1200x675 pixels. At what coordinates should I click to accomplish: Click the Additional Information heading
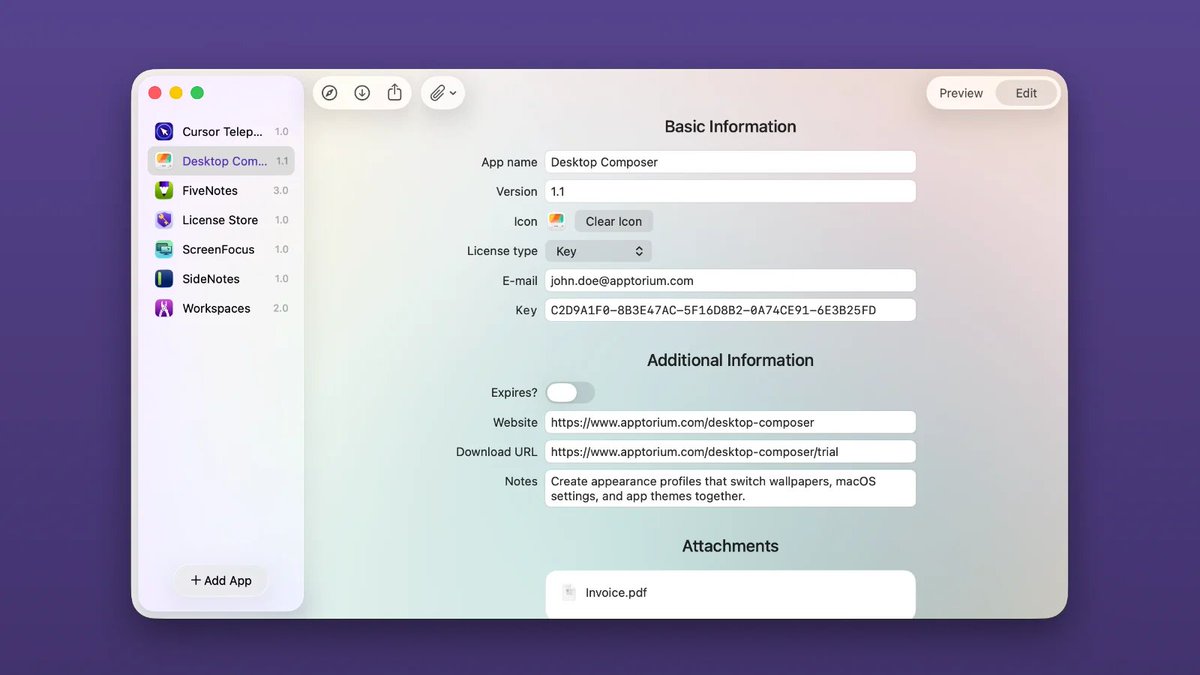point(730,360)
